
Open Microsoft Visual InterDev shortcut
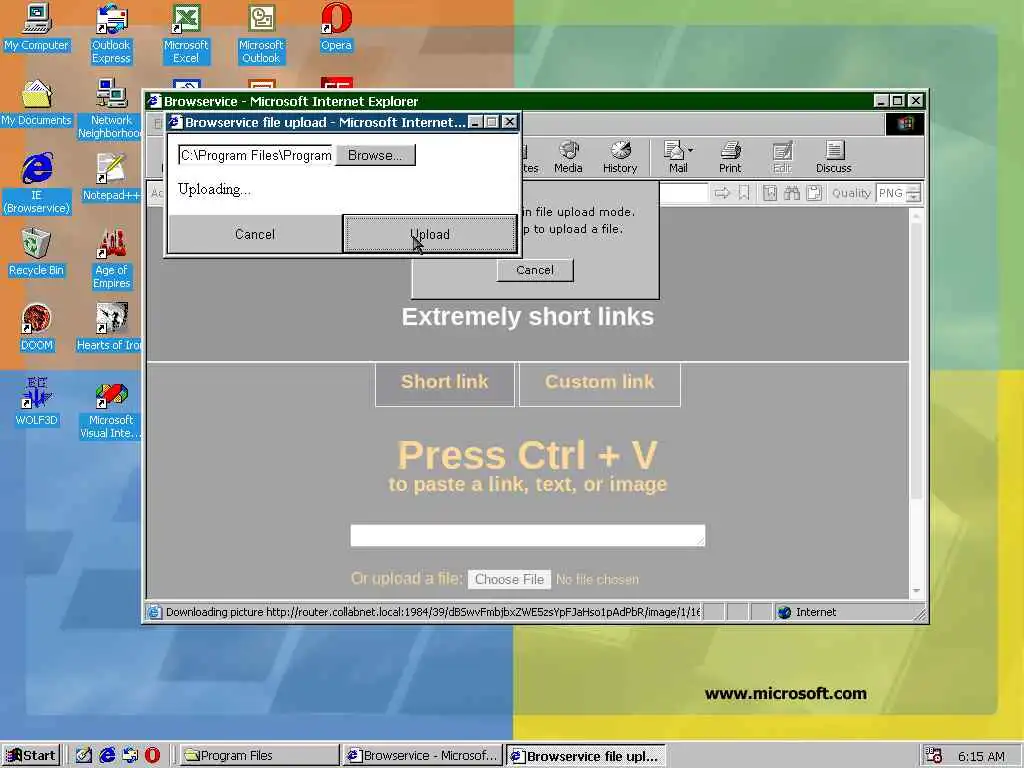point(111,409)
